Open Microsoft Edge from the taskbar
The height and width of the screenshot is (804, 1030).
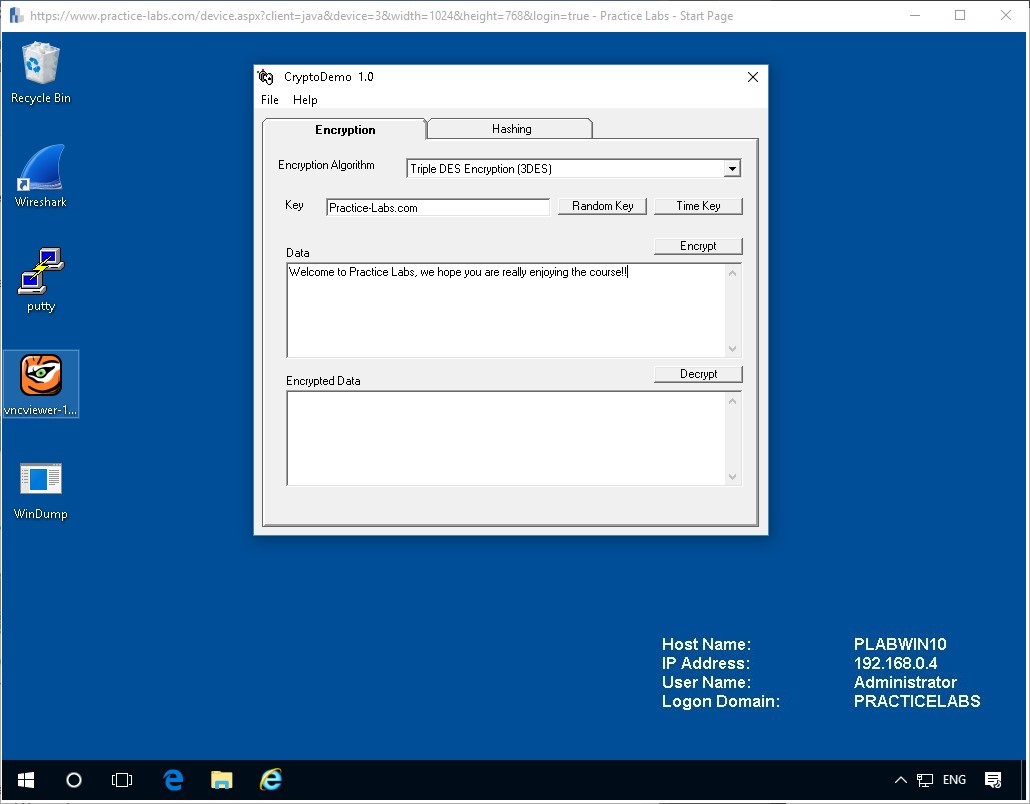[x=173, y=780]
